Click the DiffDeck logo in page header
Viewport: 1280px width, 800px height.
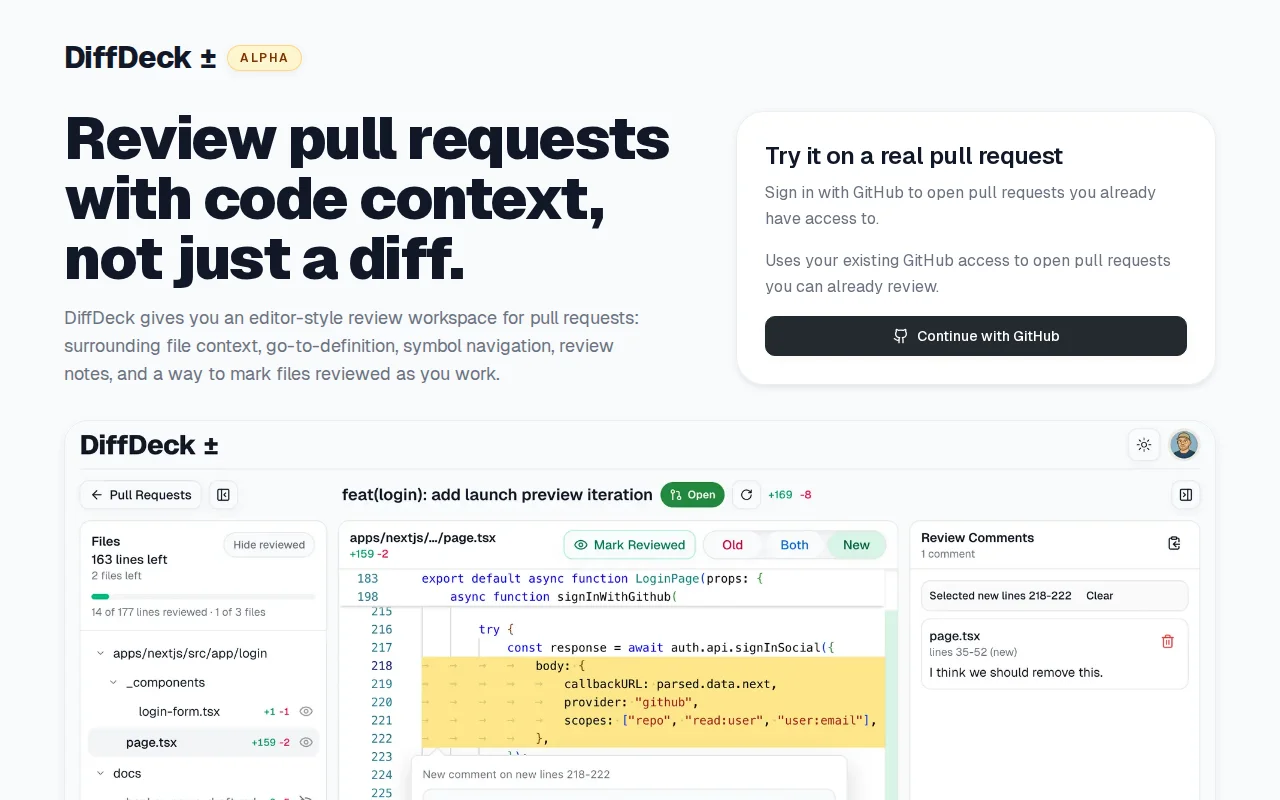(140, 58)
